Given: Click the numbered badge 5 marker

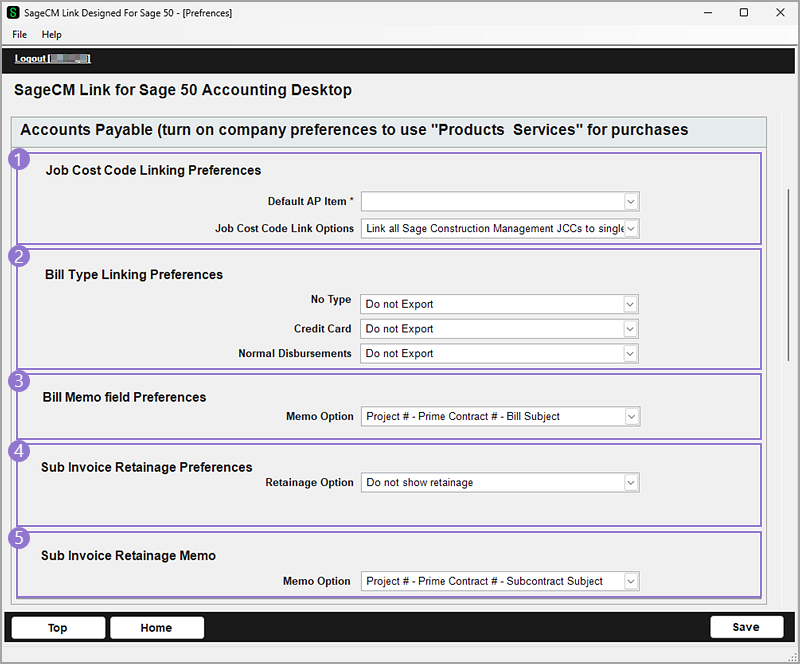Looking at the screenshot, I should (19, 538).
